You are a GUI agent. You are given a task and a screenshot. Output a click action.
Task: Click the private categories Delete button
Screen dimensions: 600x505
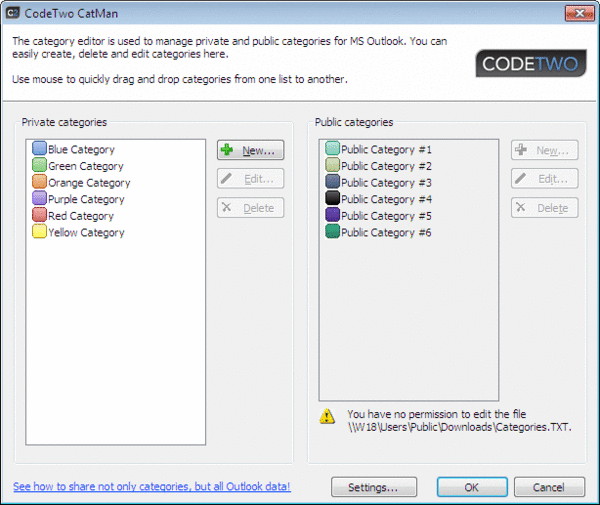coord(251,208)
